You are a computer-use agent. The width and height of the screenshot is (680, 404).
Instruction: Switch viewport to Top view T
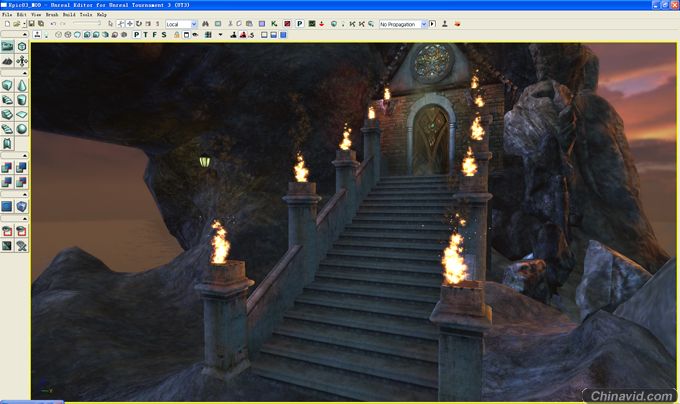[x=146, y=35]
